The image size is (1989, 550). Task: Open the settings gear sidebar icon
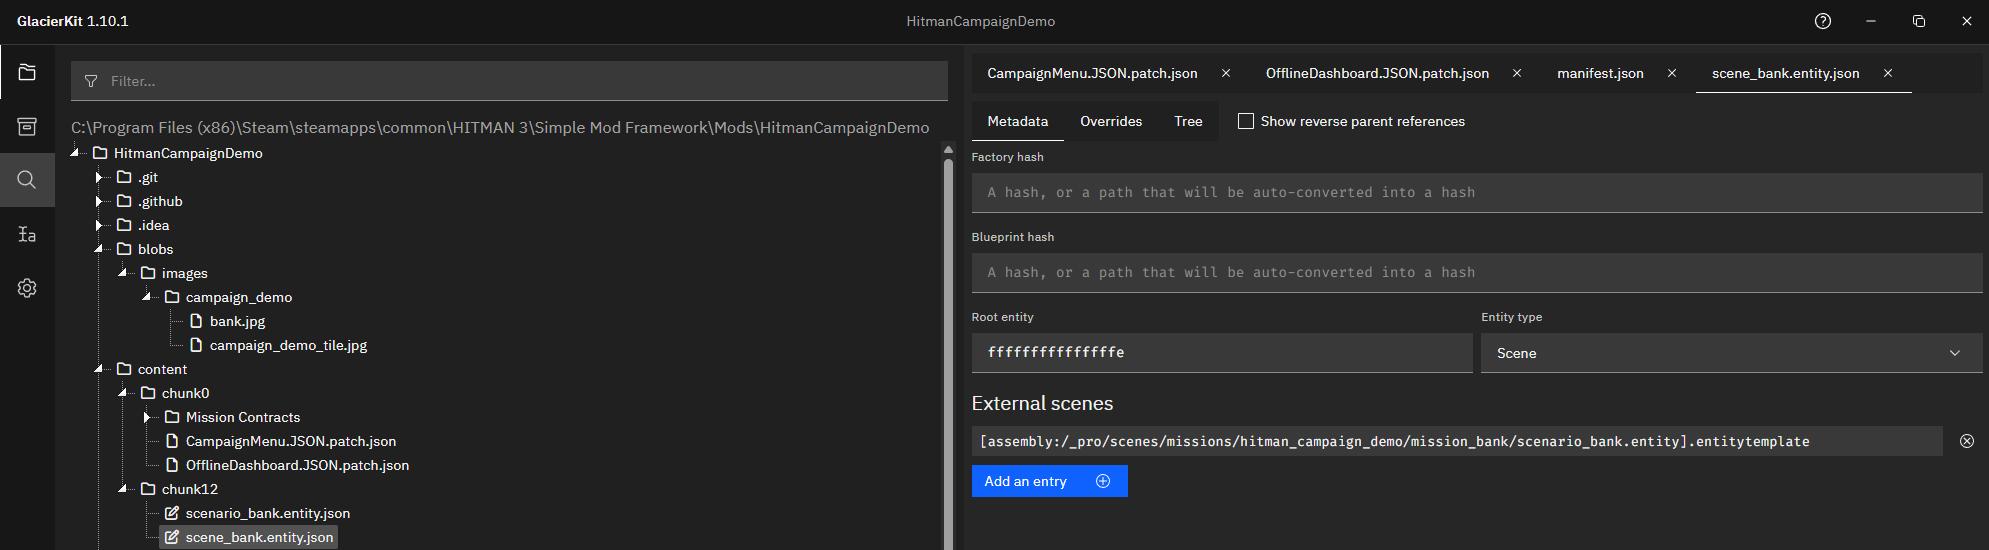click(x=27, y=288)
